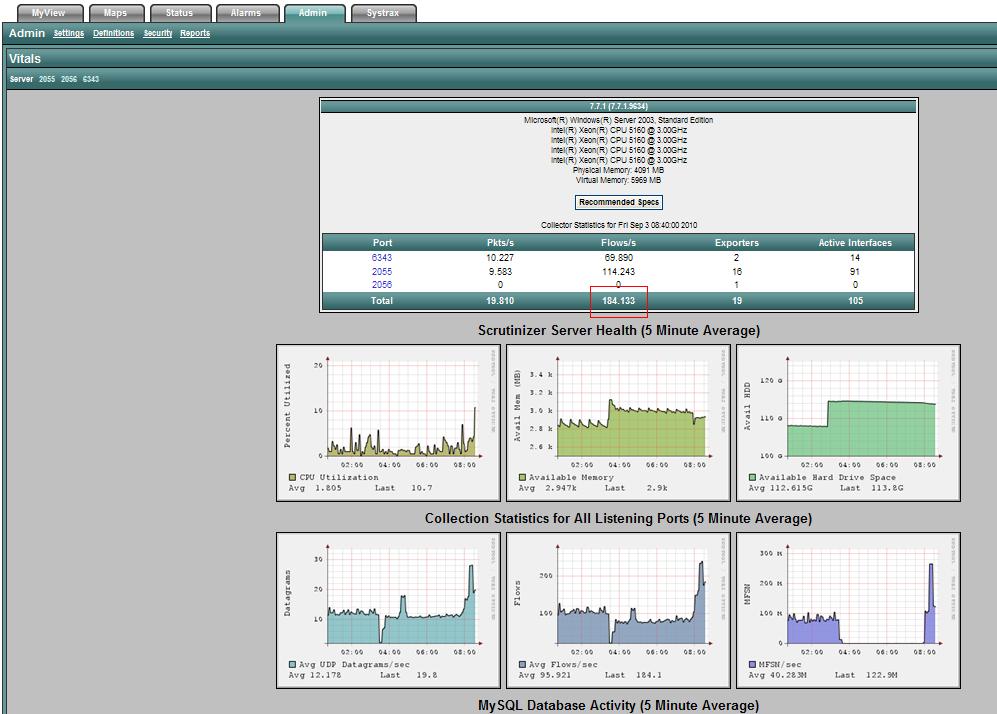Click the Recommended Specs button
Image resolution: width=997 pixels, height=714 pixels.
tap(619, 202)
